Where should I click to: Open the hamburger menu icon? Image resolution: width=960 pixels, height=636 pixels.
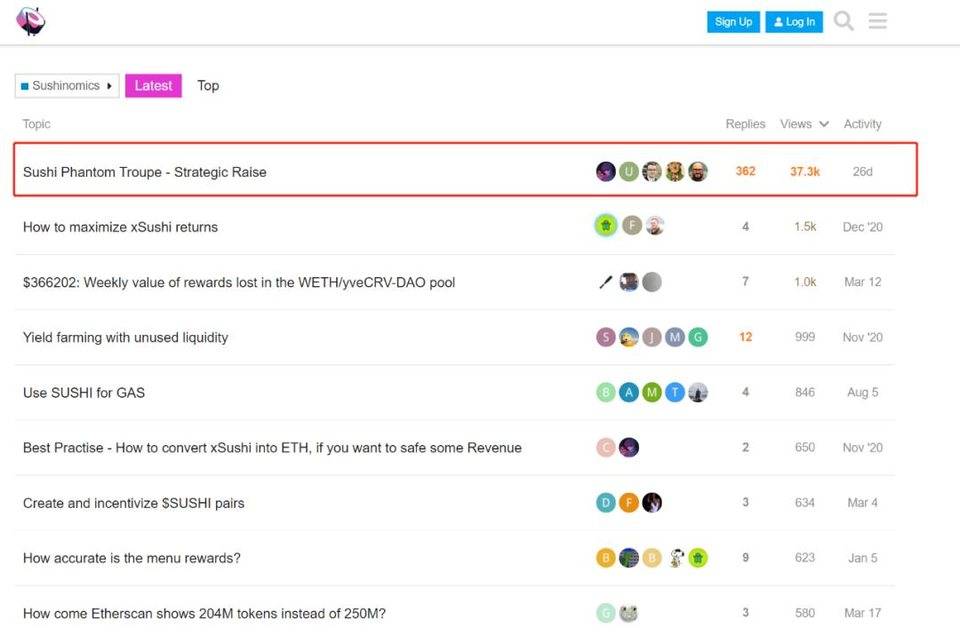[x=877, y=21]
